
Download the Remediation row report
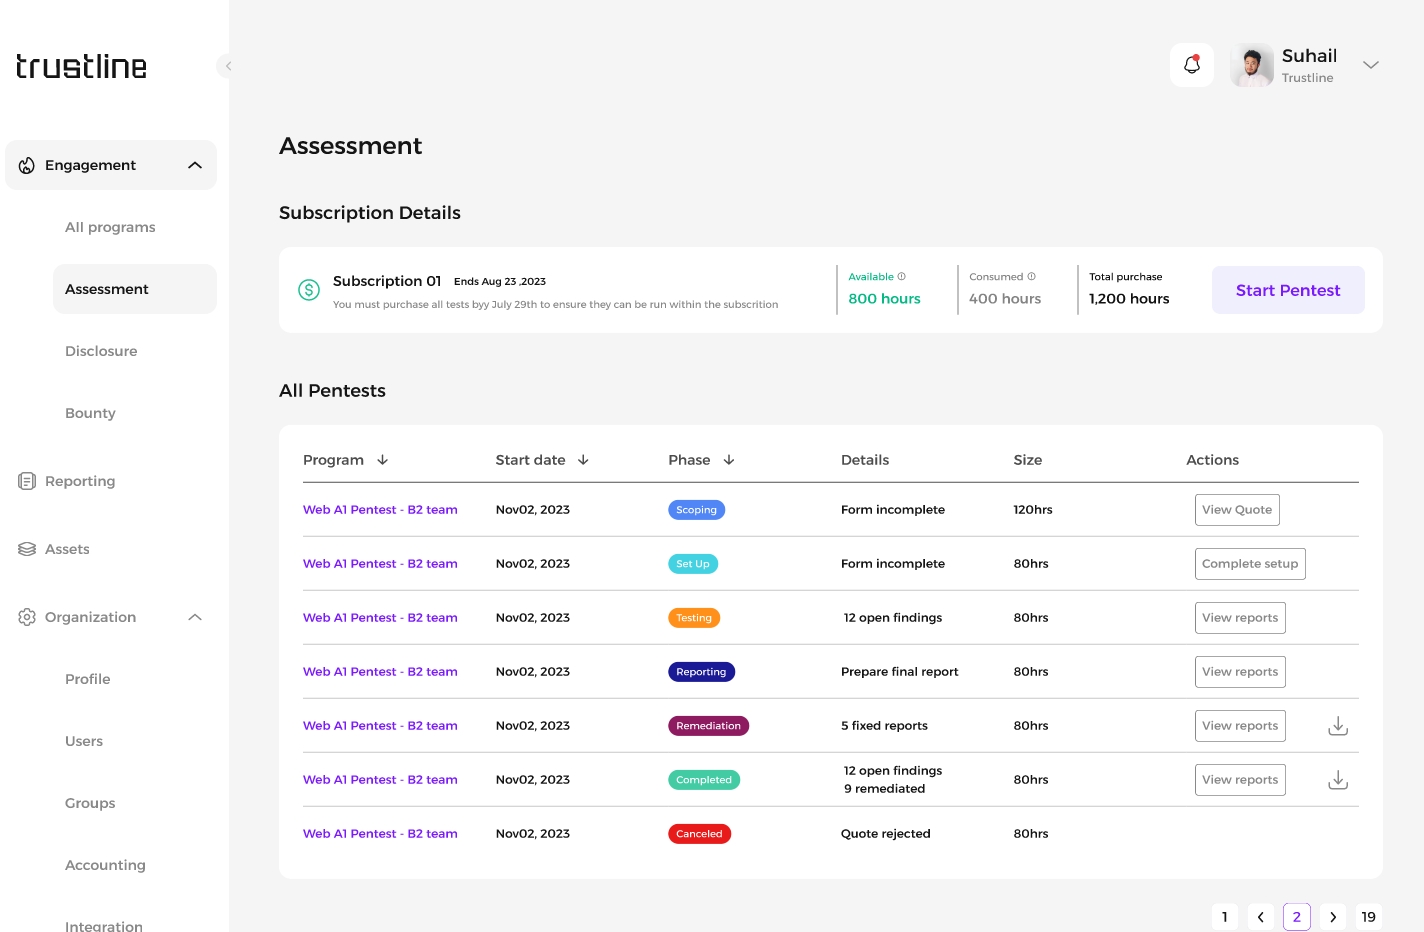click(1337, 726)
